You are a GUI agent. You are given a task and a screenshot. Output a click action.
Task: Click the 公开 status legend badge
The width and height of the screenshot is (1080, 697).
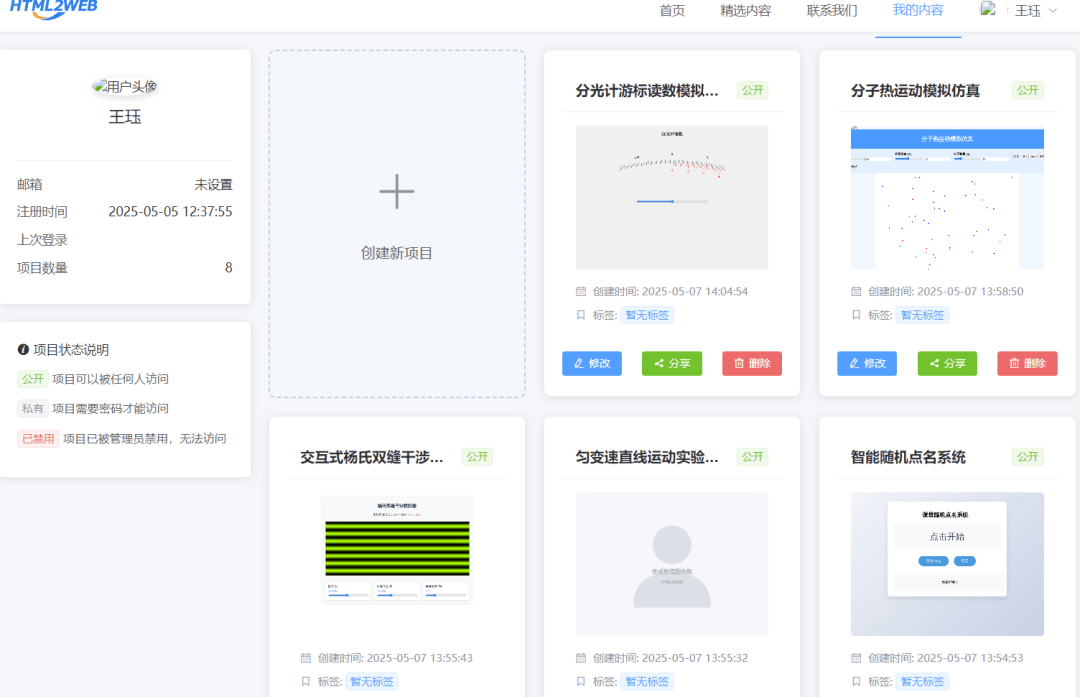[32, 379]
